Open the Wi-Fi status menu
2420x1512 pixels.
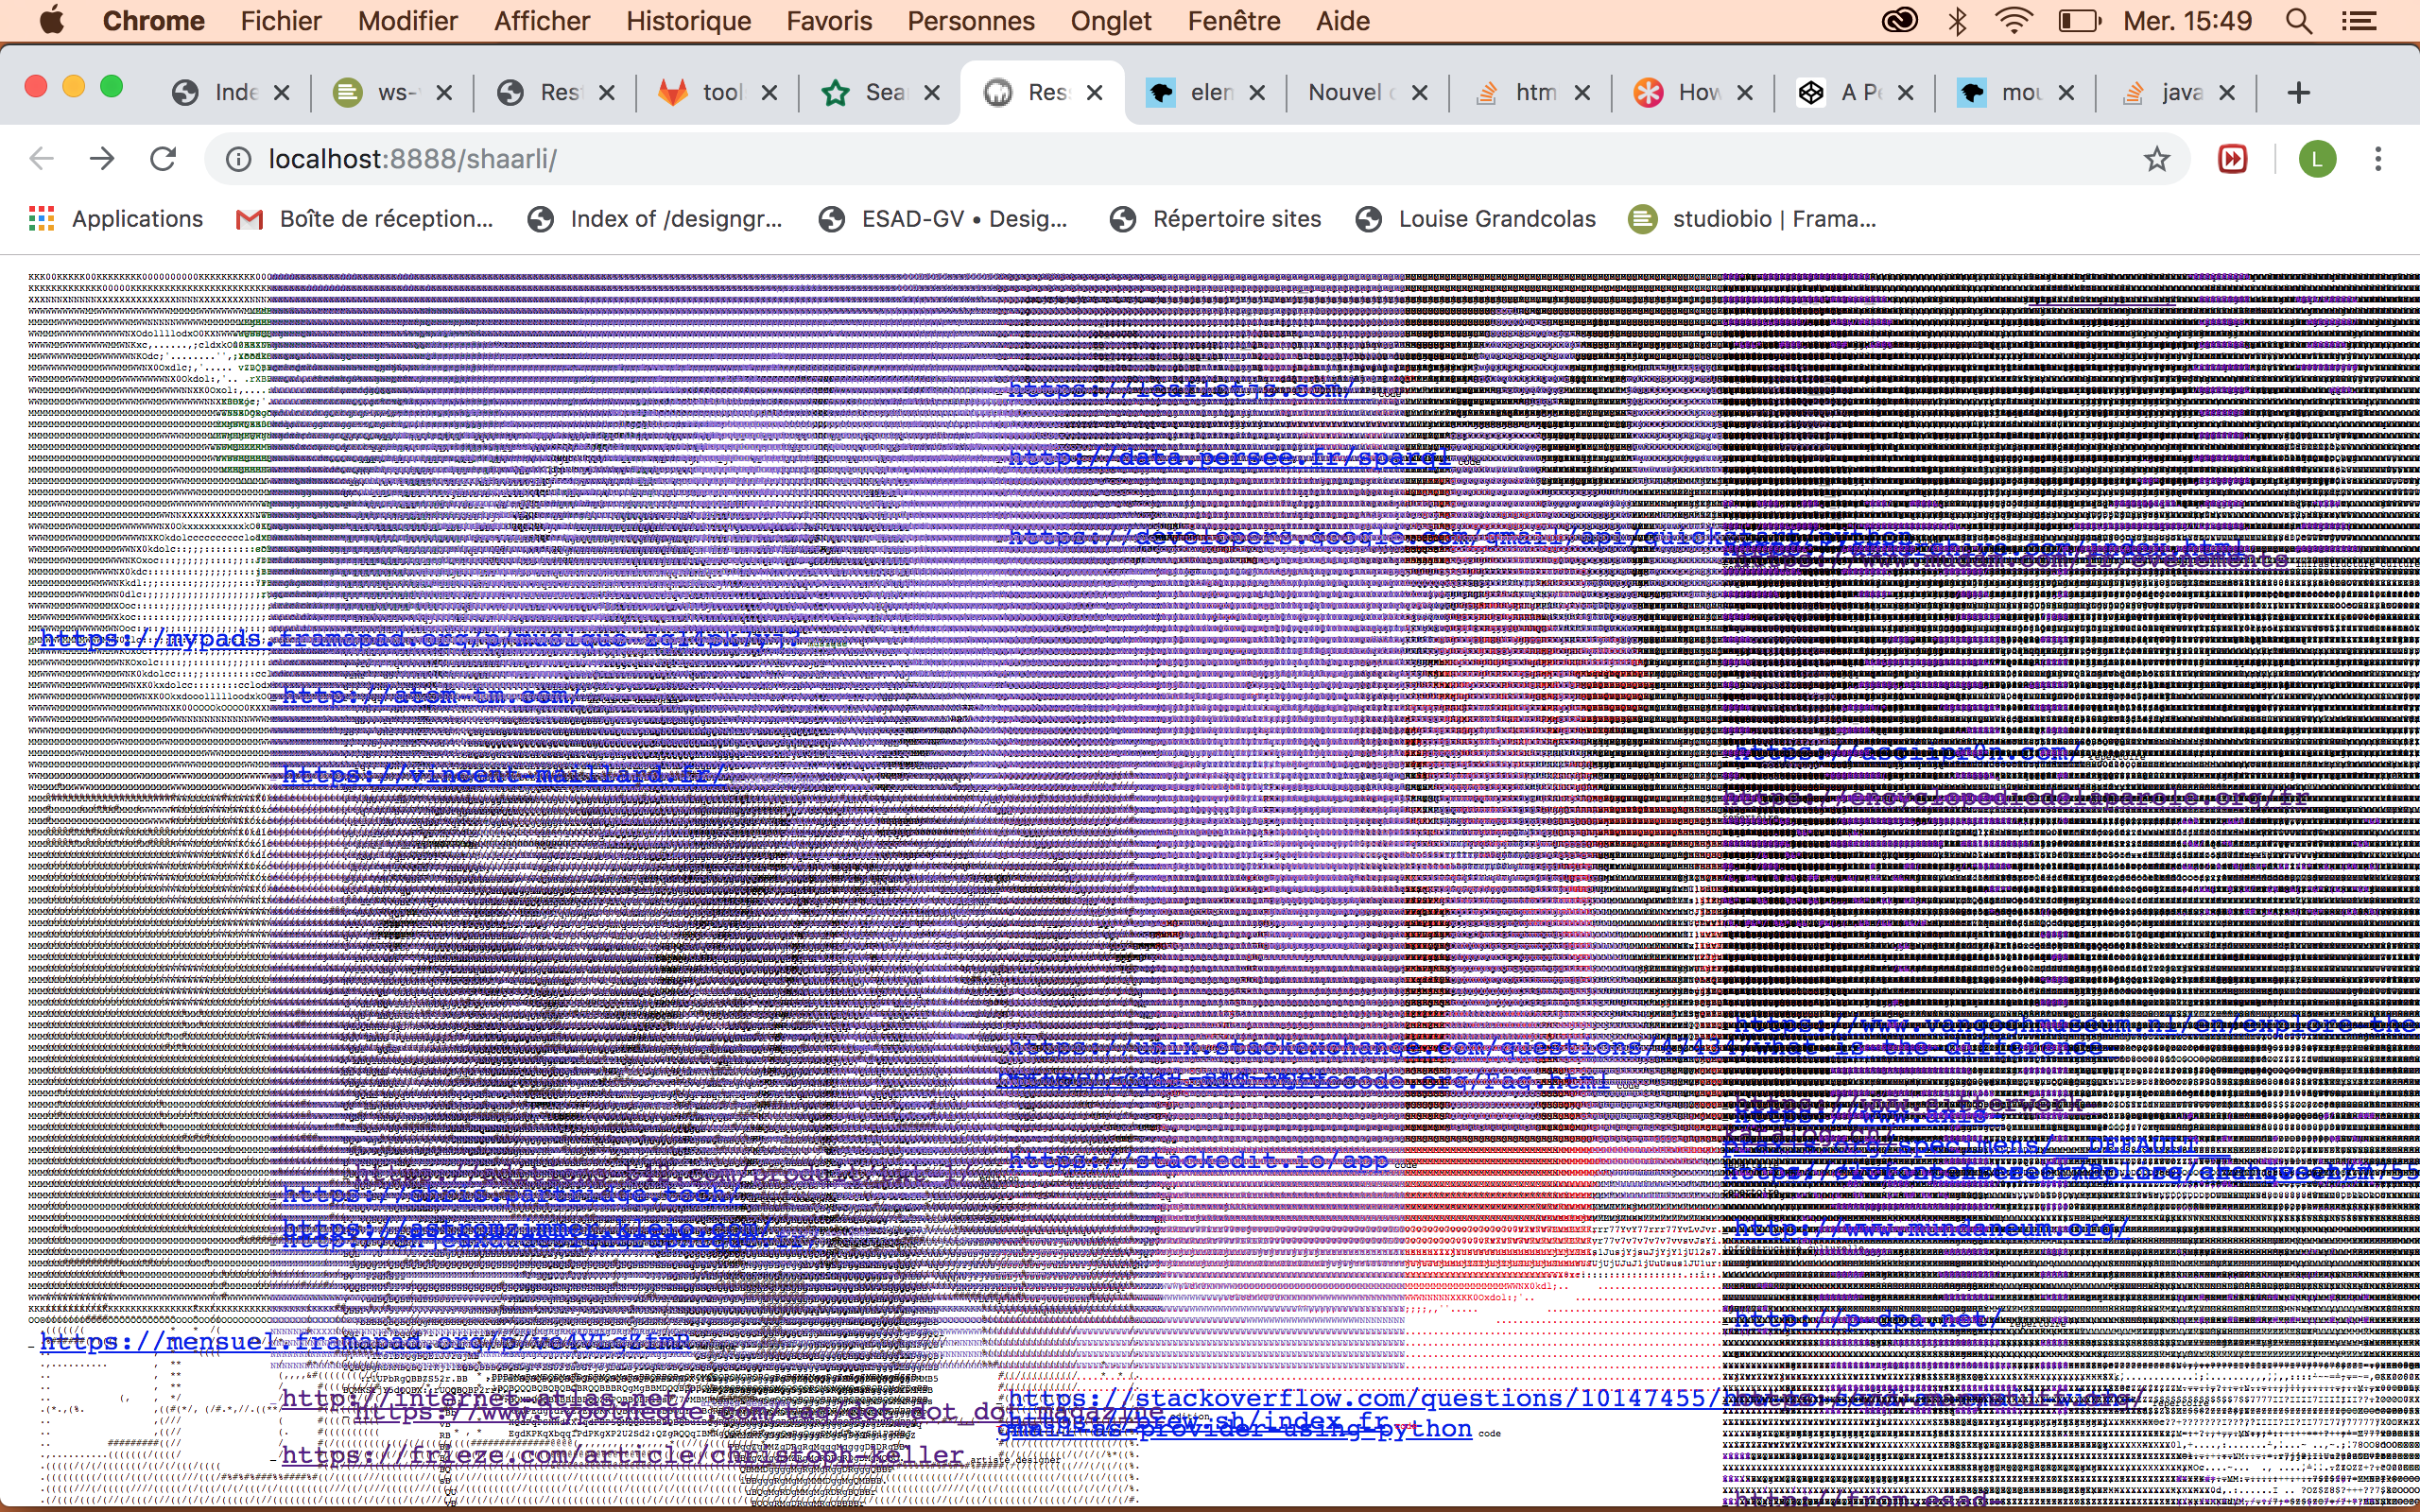pos(2013,21)
